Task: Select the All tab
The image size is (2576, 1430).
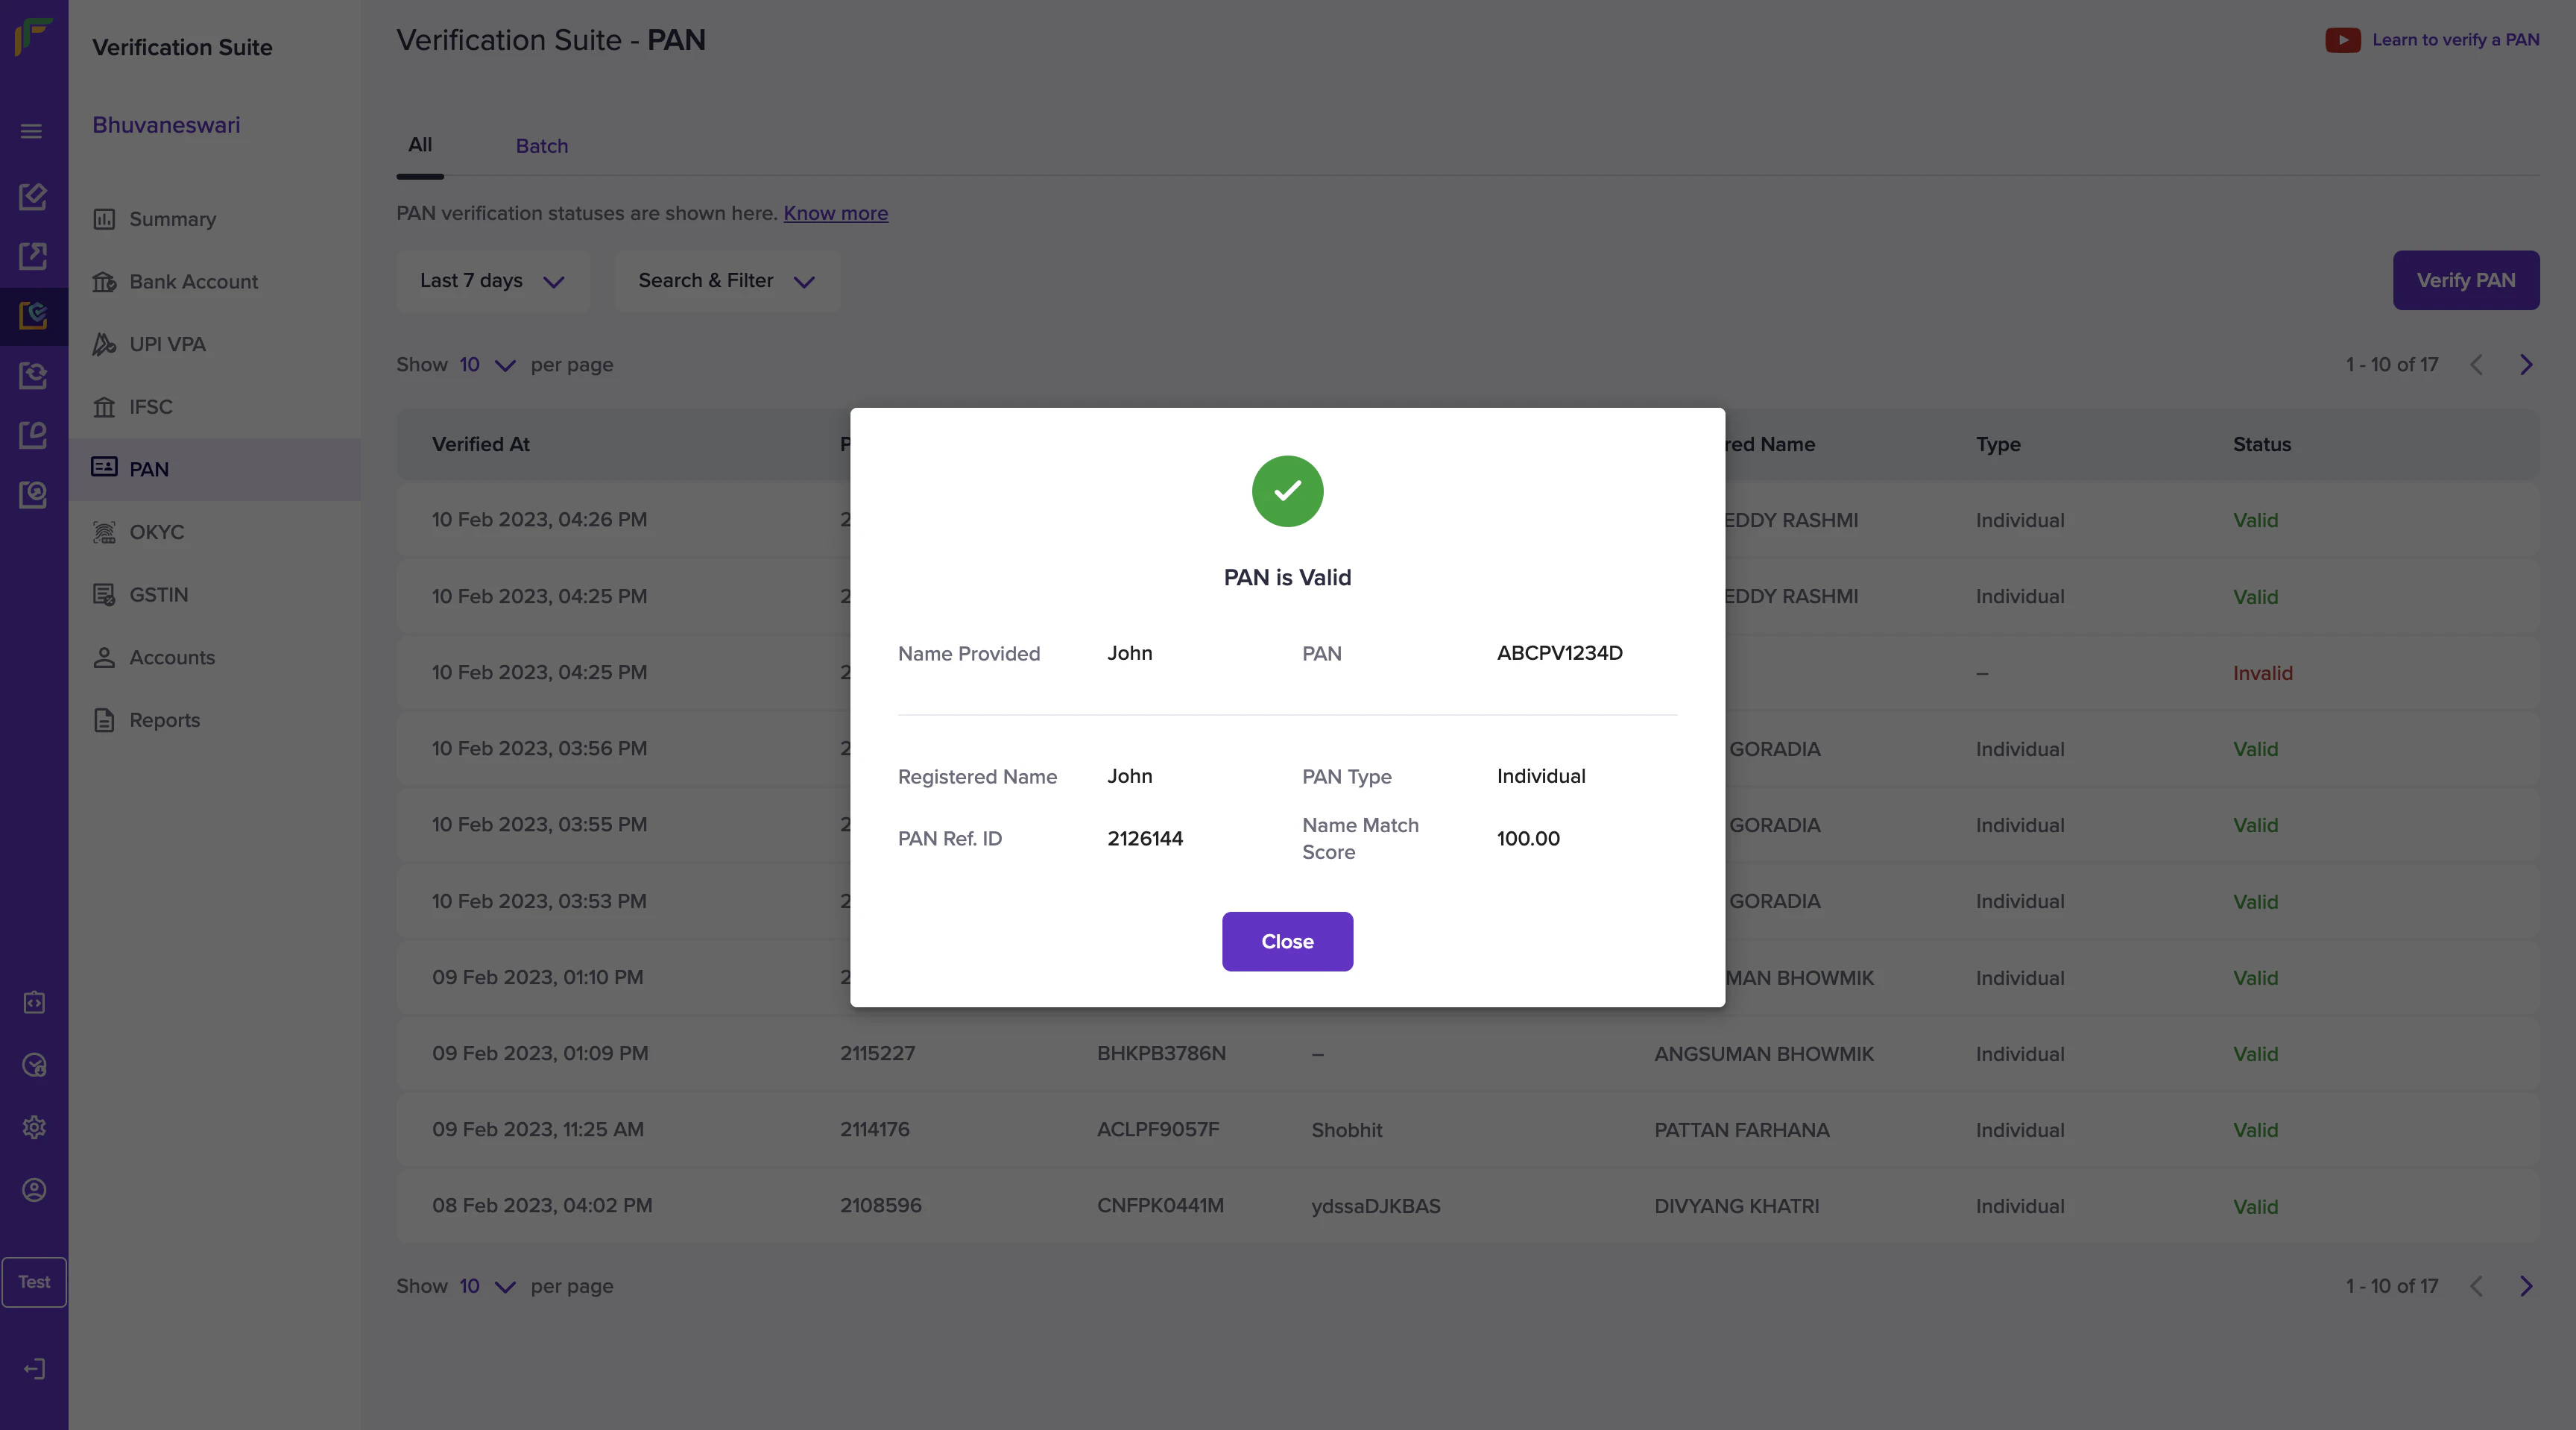Action: (420, 145)
